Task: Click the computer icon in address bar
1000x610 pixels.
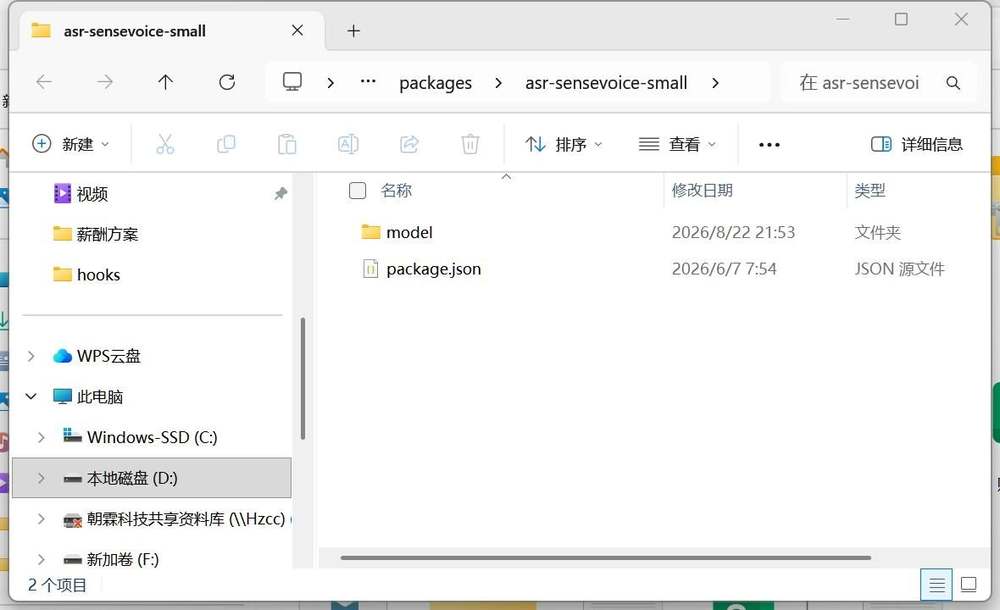Action: click(292, 82)
